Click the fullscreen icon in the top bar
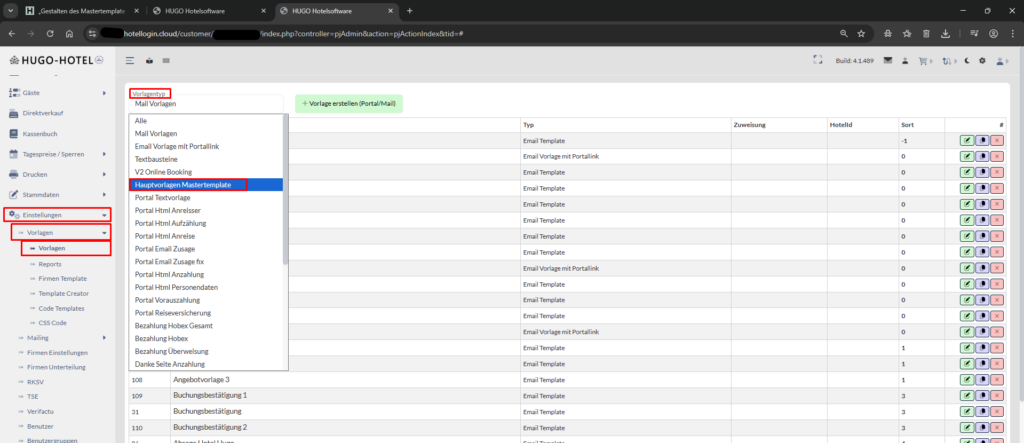 (820, 61)
